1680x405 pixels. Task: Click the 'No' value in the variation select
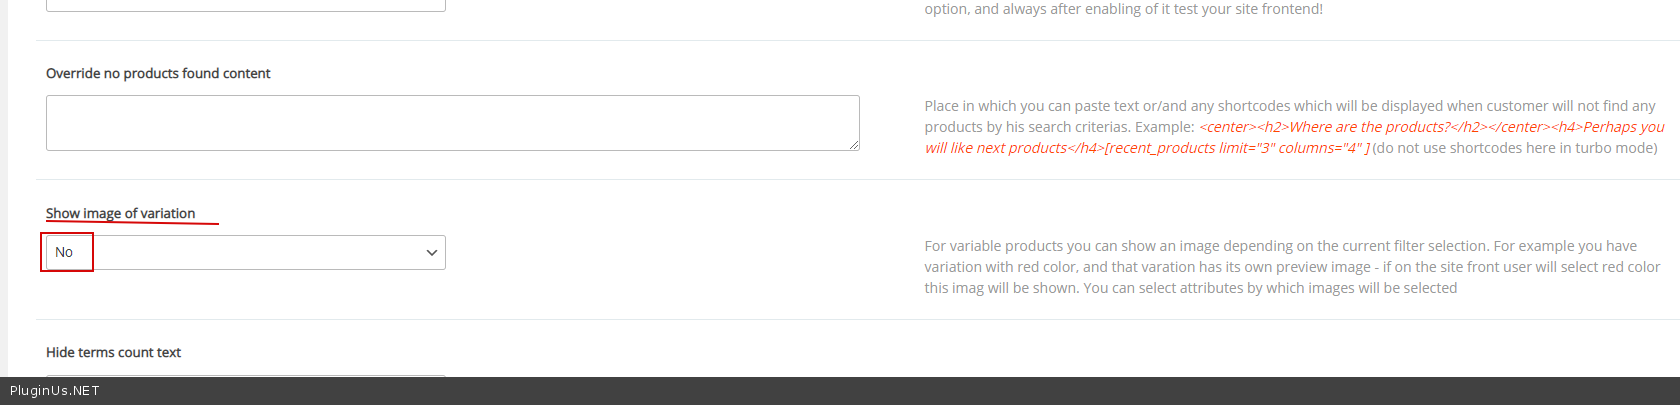(x=64, y=253)
